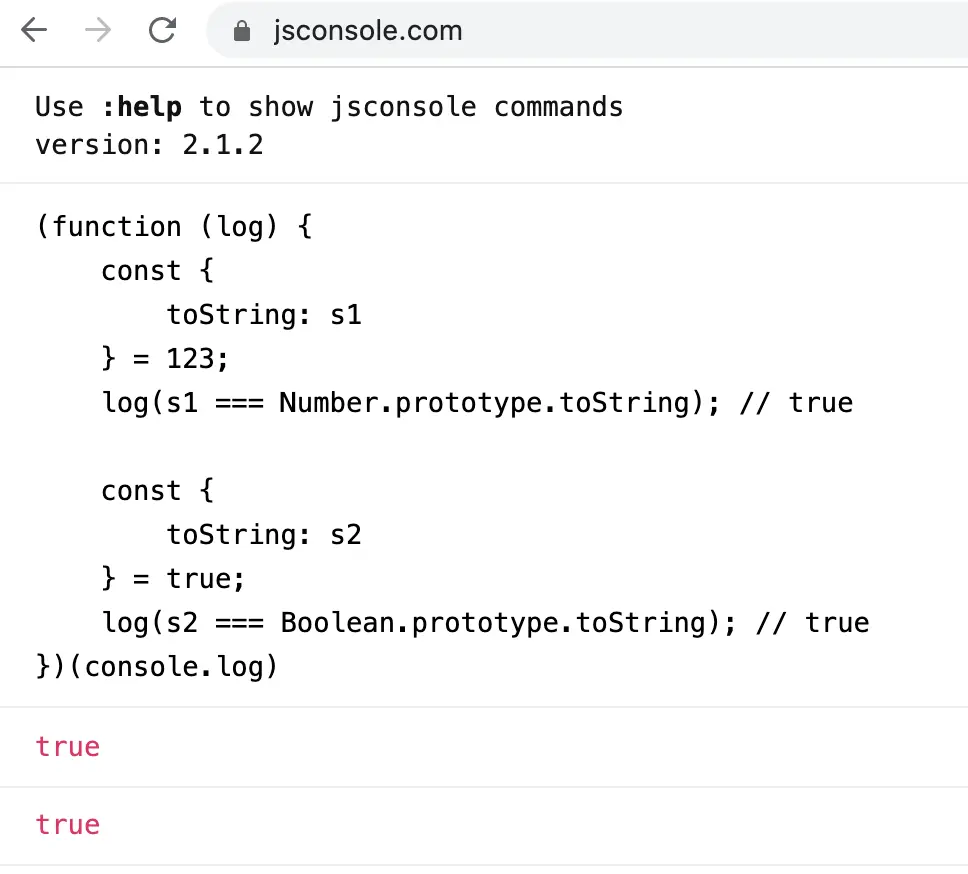Viewport: 968px width, 874px height.
Task: Click the '(function (log) {' code line
Action: pyautogui.click(x=175, y=227)
